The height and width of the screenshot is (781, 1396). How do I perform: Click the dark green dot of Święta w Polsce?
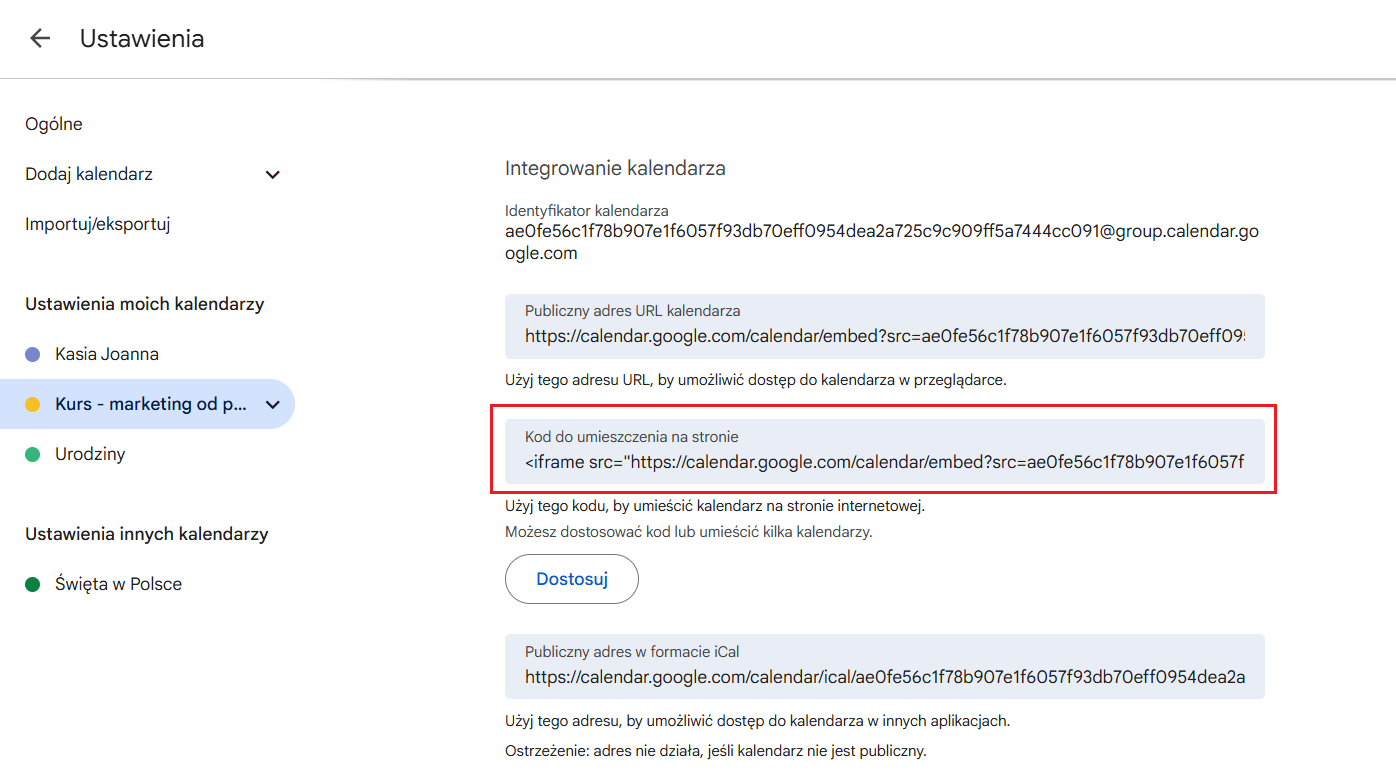coord(32,584)
